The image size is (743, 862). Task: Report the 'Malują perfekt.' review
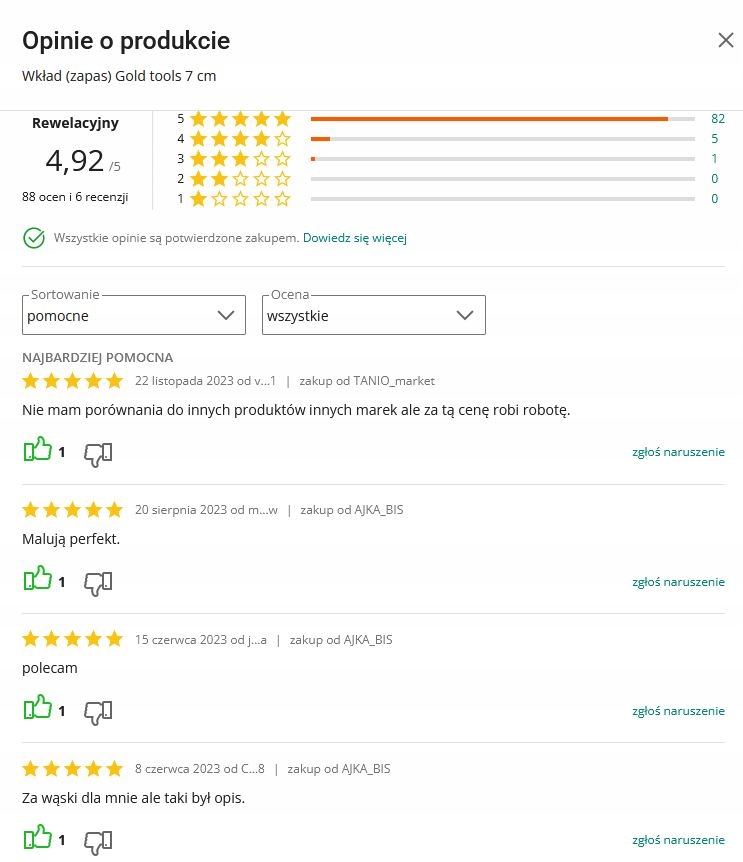coord(678,581)
